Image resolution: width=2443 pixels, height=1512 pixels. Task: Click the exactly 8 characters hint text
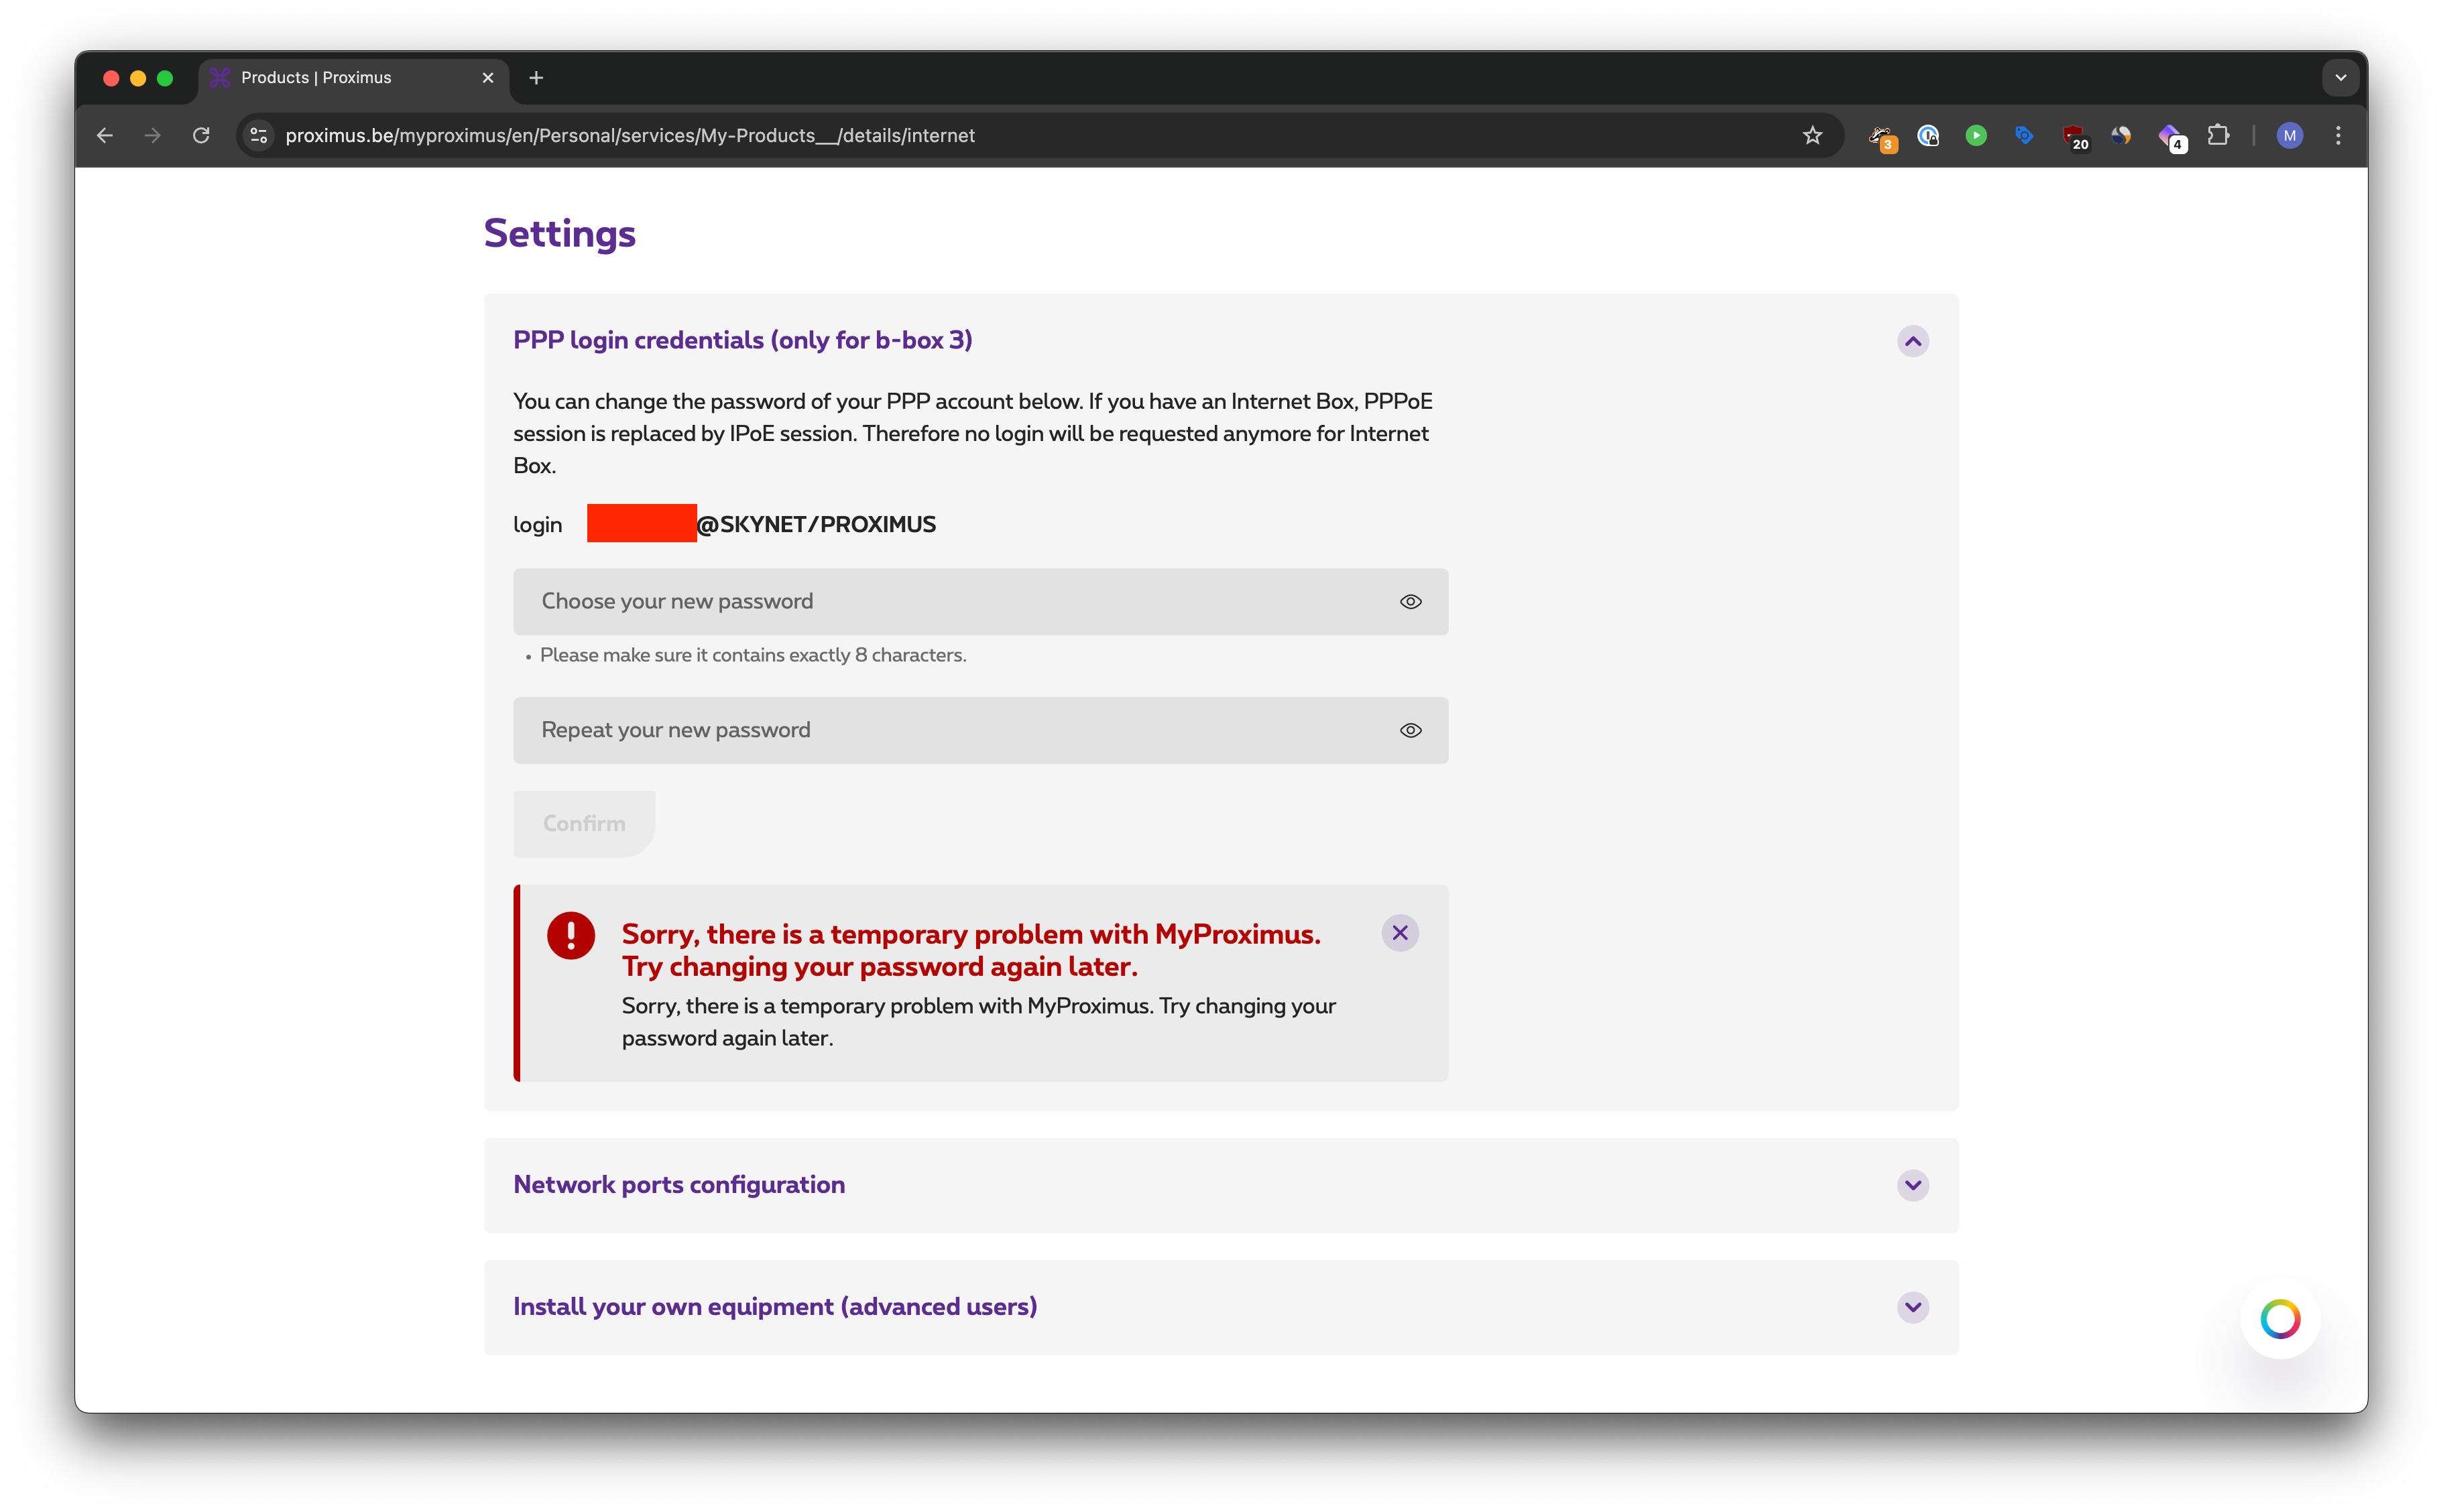[x=753, y=656]
